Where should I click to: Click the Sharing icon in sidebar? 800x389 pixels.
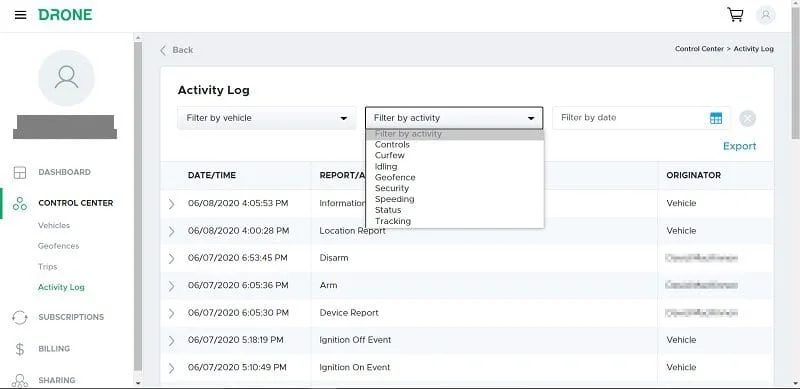[x=20, y=380]
